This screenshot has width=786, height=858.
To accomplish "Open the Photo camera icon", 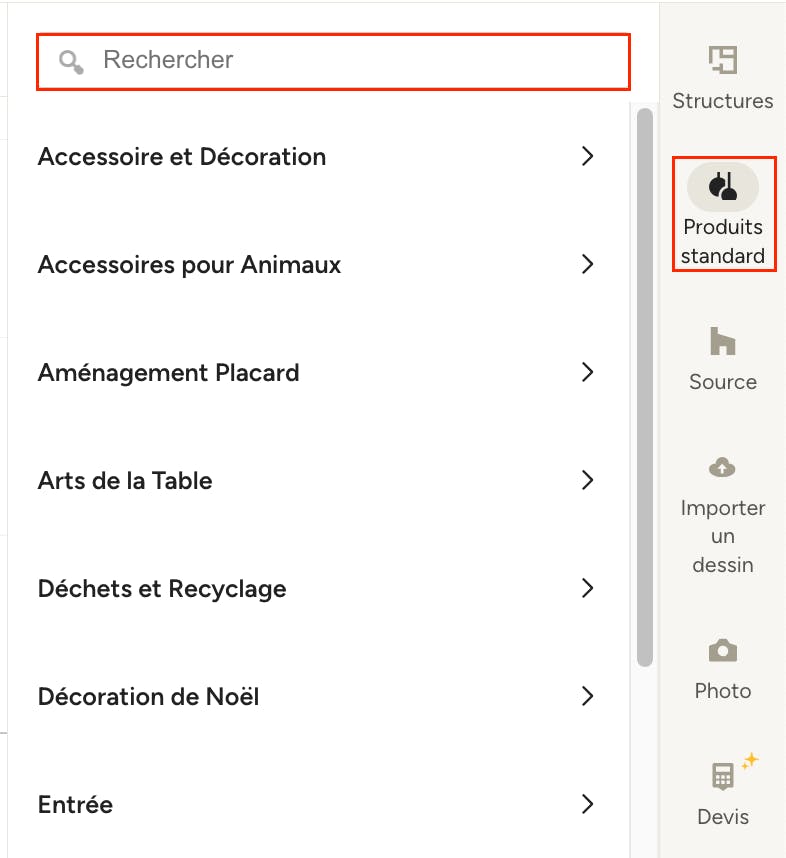I will pyautogui.click(x=723, y=650).
